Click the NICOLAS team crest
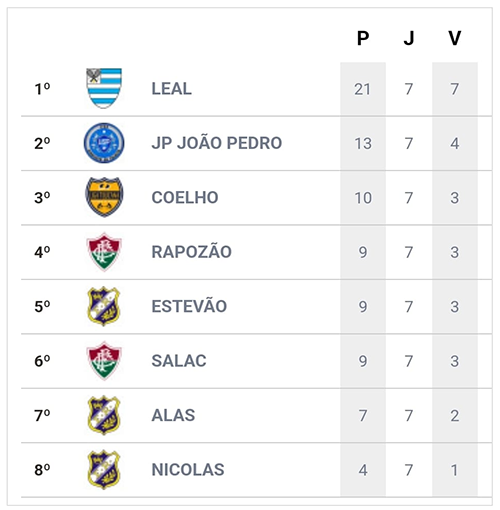Image resolution: width=500 pixels, height=510 pixels. pyautogui.click(x=104, y=469)
